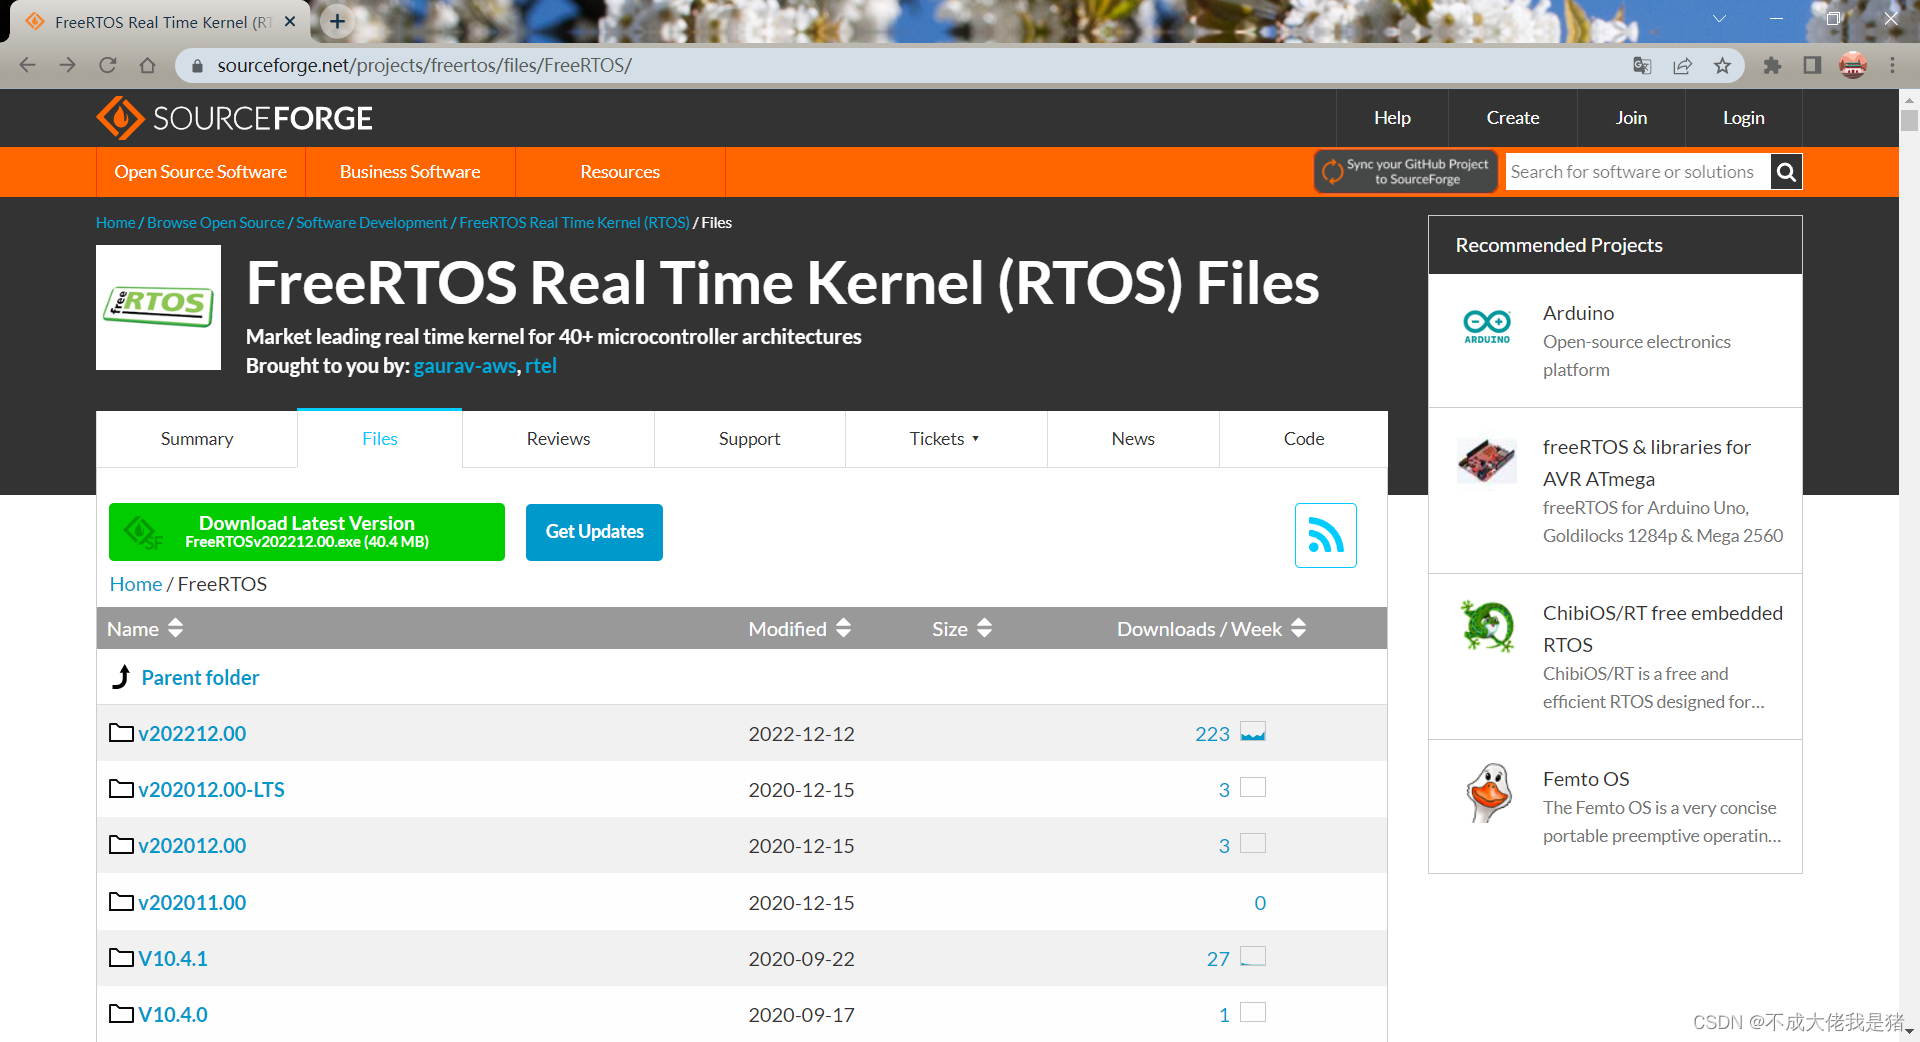Viewport: 1920px width, 1042px height.
Task: Click Software Development breadcrumb
Action: [372, 223]
